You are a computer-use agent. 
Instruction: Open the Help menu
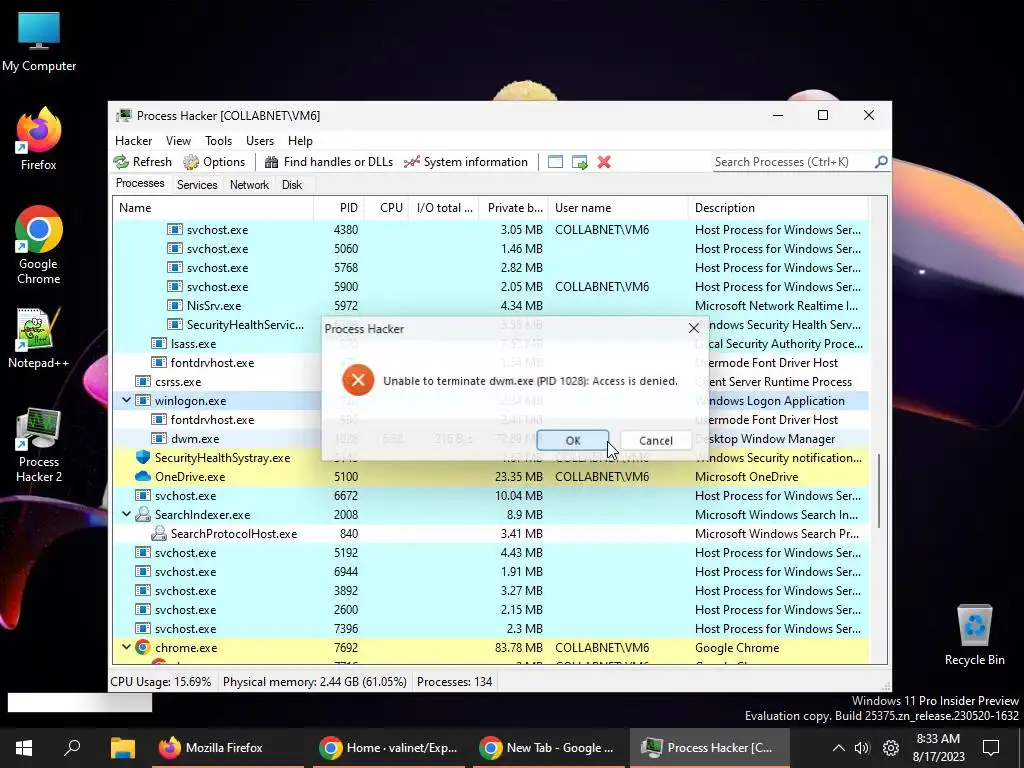point(300,141)
